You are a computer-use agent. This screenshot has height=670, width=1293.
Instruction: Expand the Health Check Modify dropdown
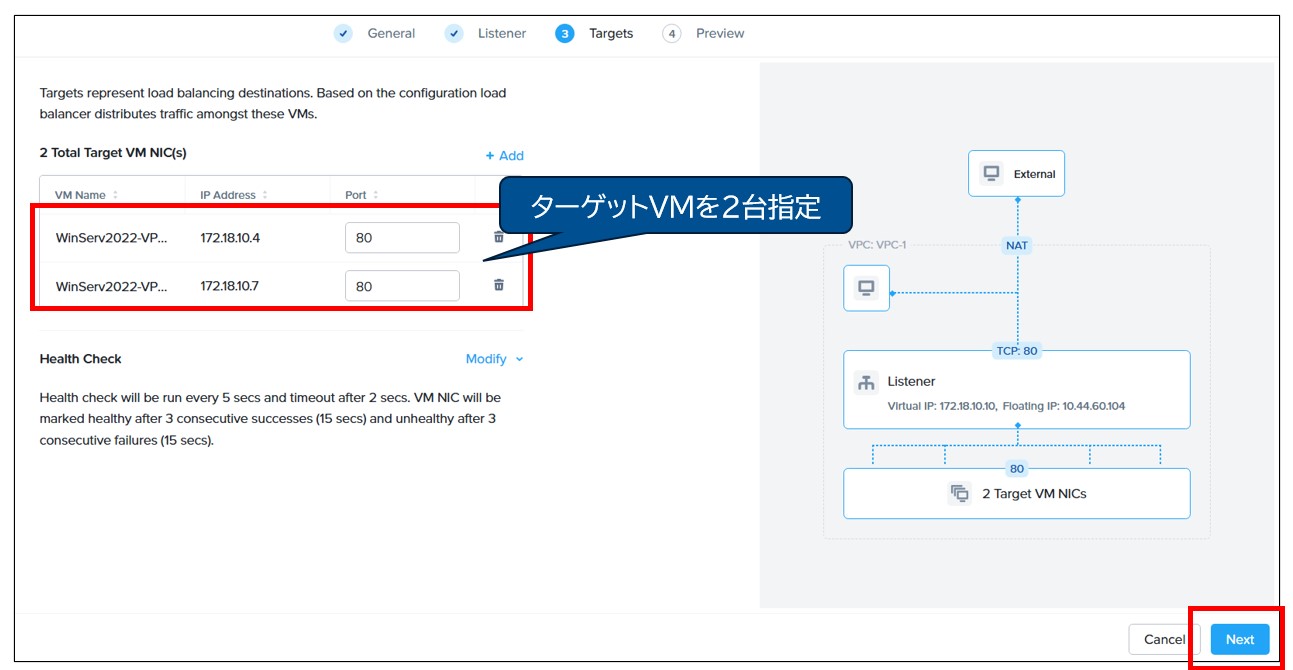pyautogui.click(x=494, y=359)
